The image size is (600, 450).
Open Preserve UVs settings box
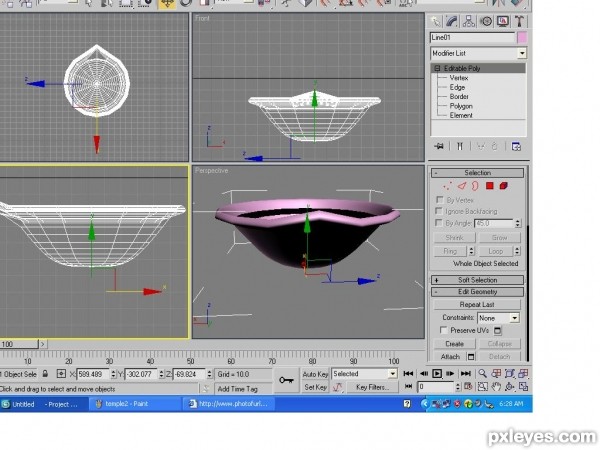coord(497,330)
